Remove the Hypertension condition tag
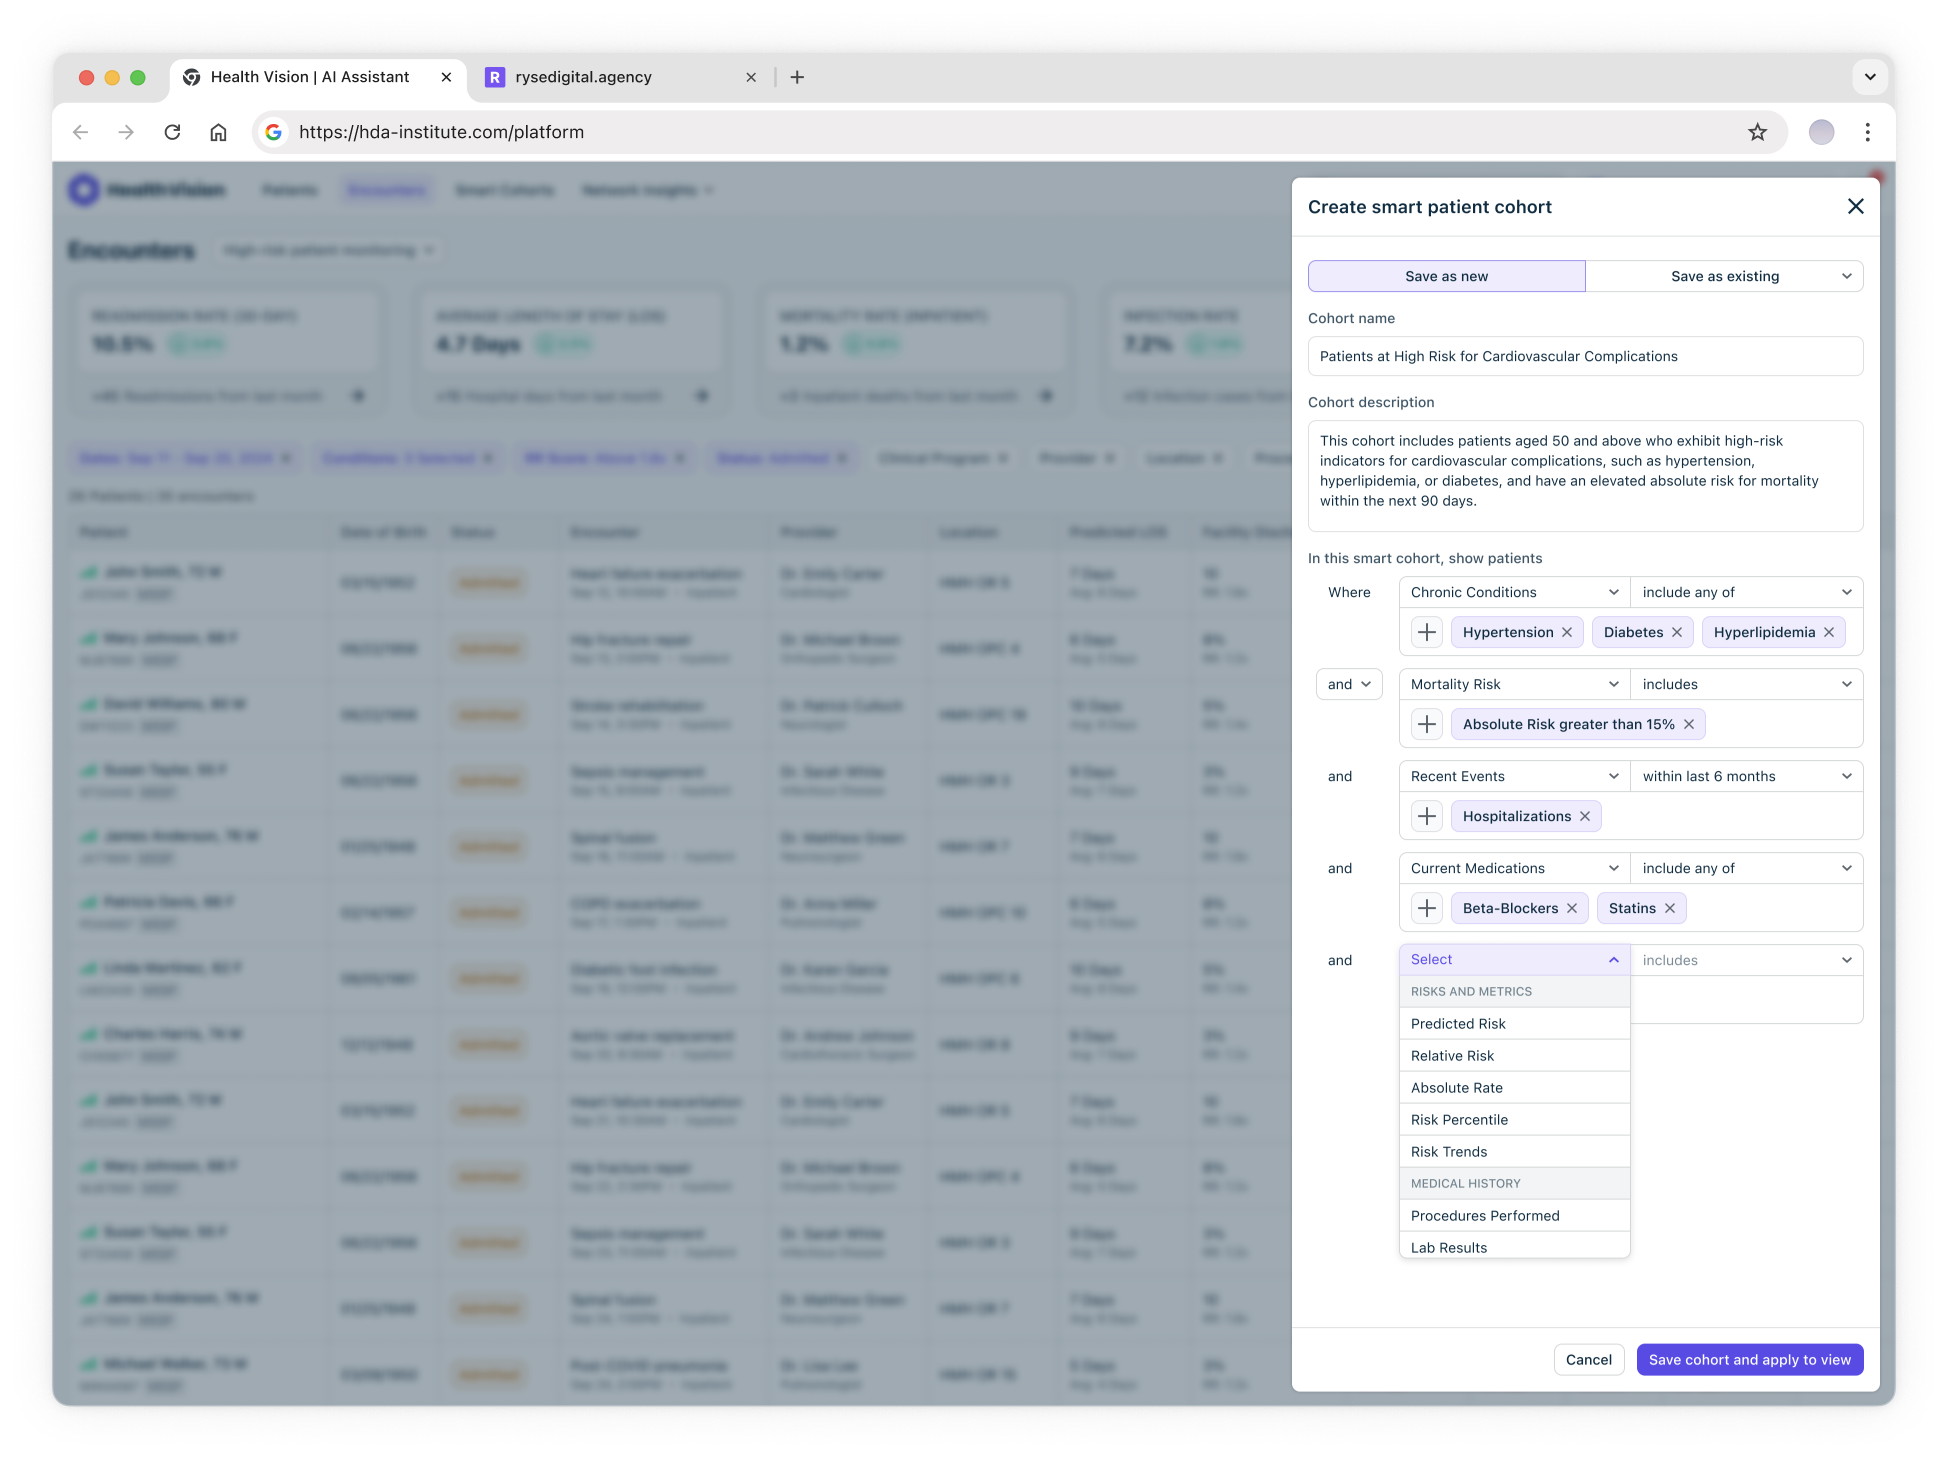Image resolution: width=1948 pixels, height=1458 pixels. pos(1567,633)
